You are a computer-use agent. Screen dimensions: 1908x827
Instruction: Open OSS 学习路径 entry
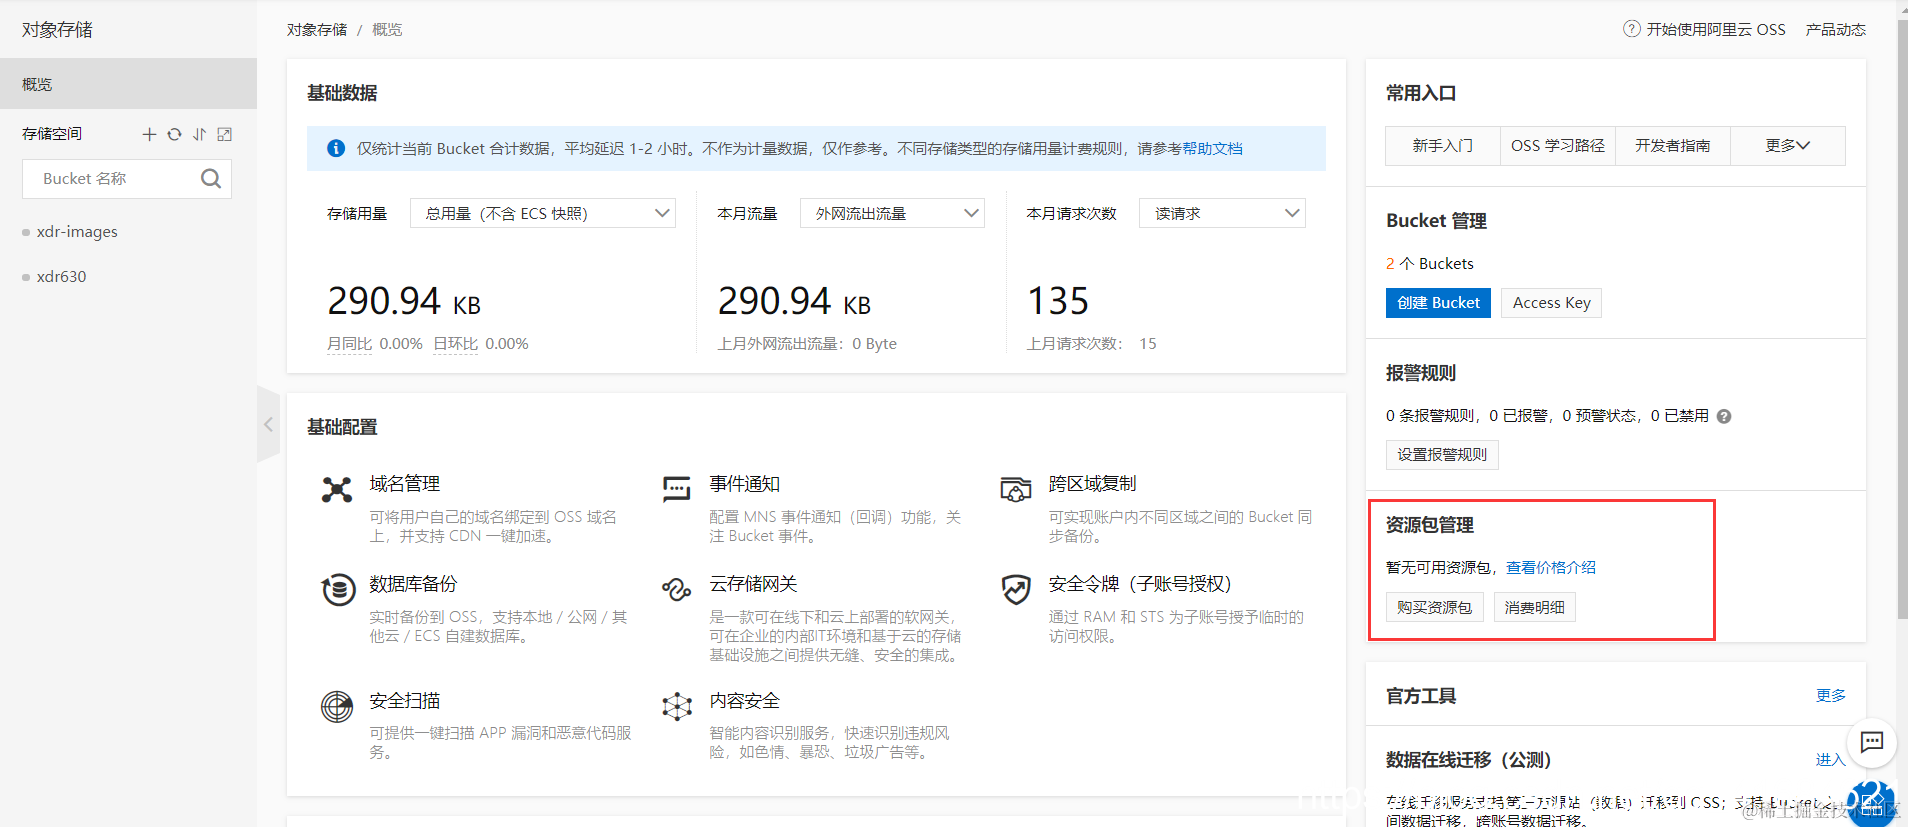point(1557,146)
